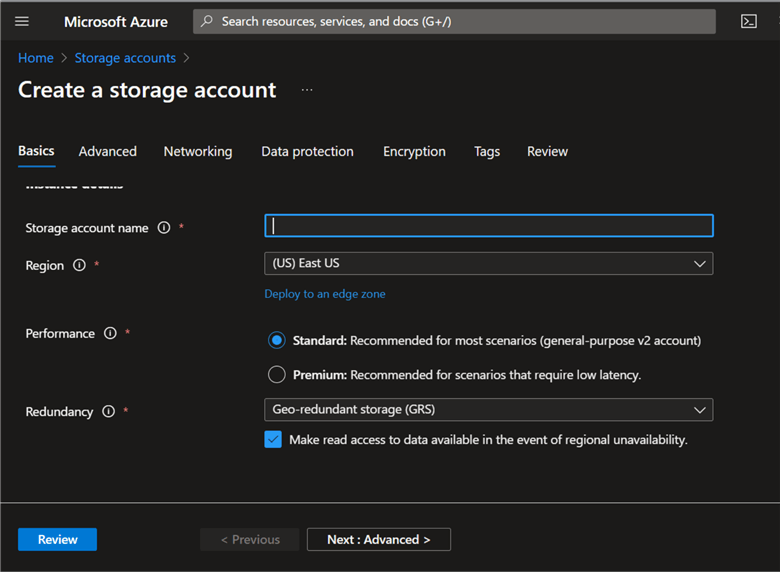
Task: Click the Next : Advanced button
Action: coord(378,540)
